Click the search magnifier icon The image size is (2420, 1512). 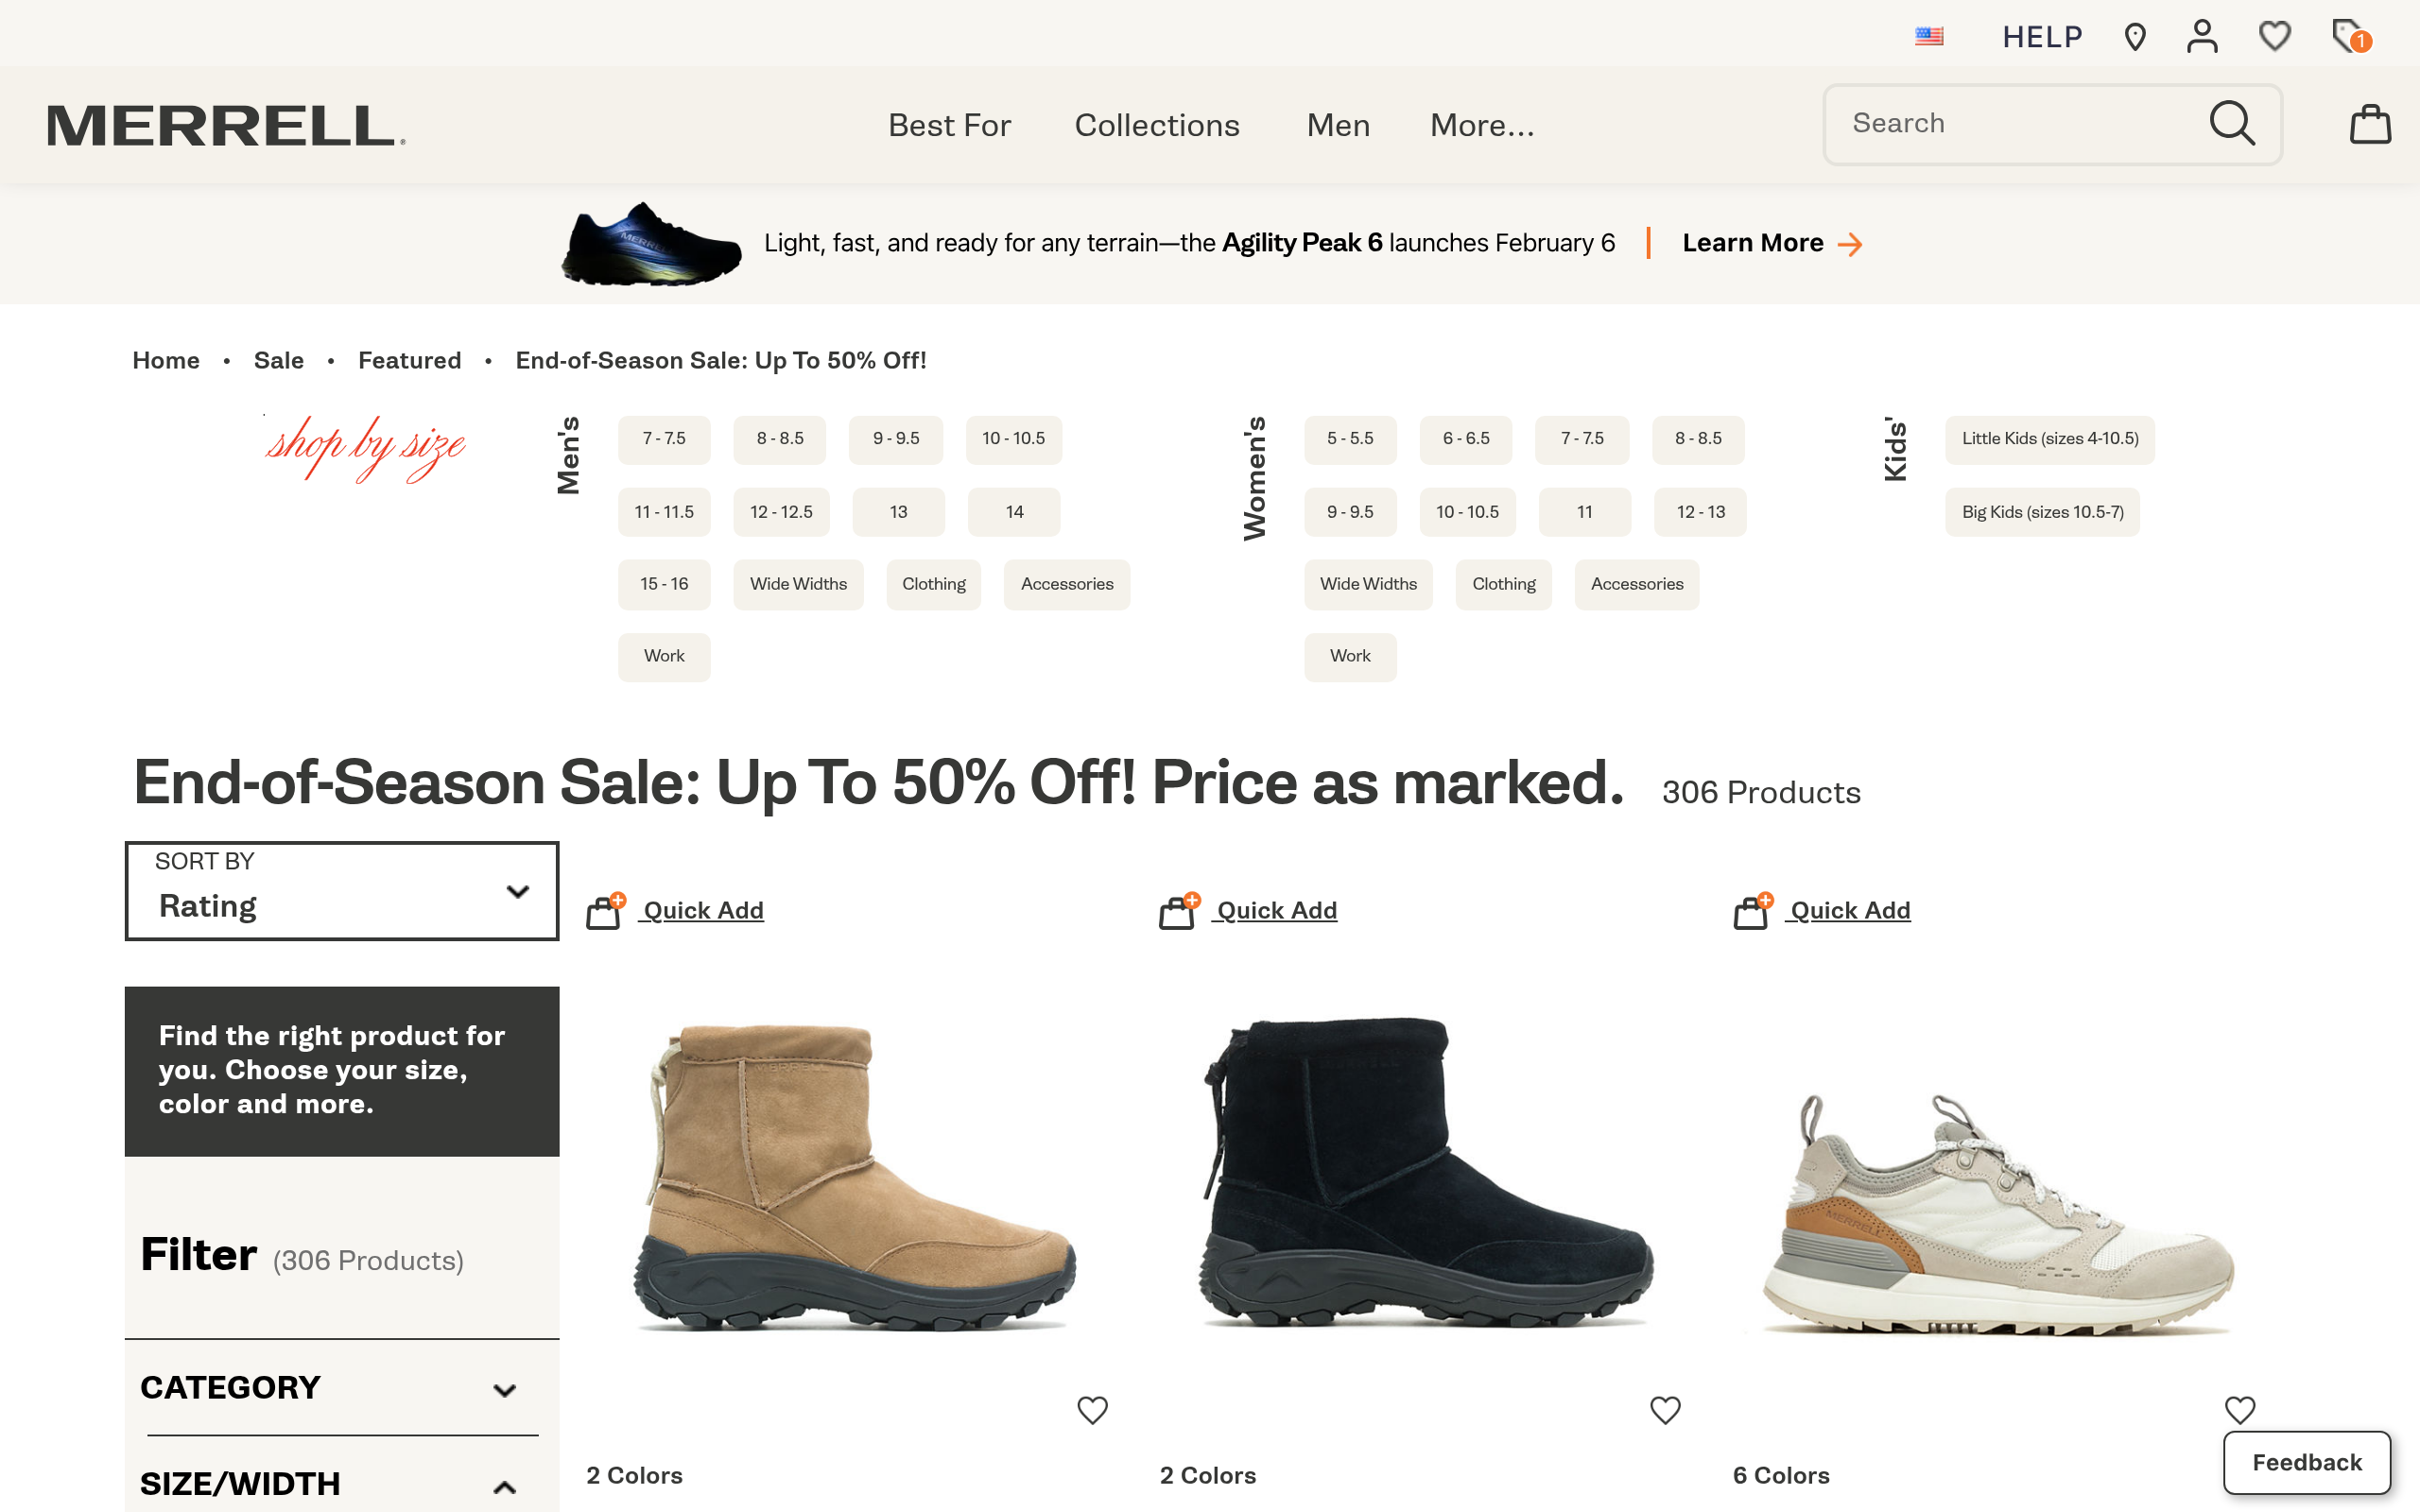[x=2231, y=124]
